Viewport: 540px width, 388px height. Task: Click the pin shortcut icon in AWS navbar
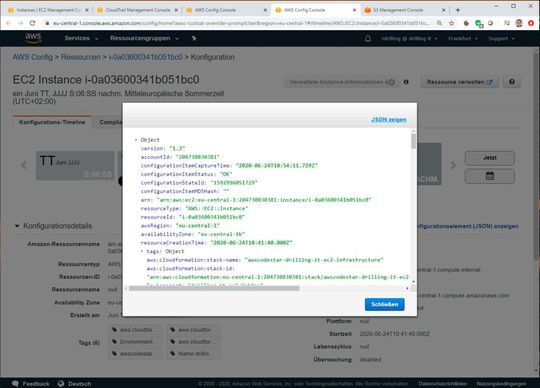194,38
